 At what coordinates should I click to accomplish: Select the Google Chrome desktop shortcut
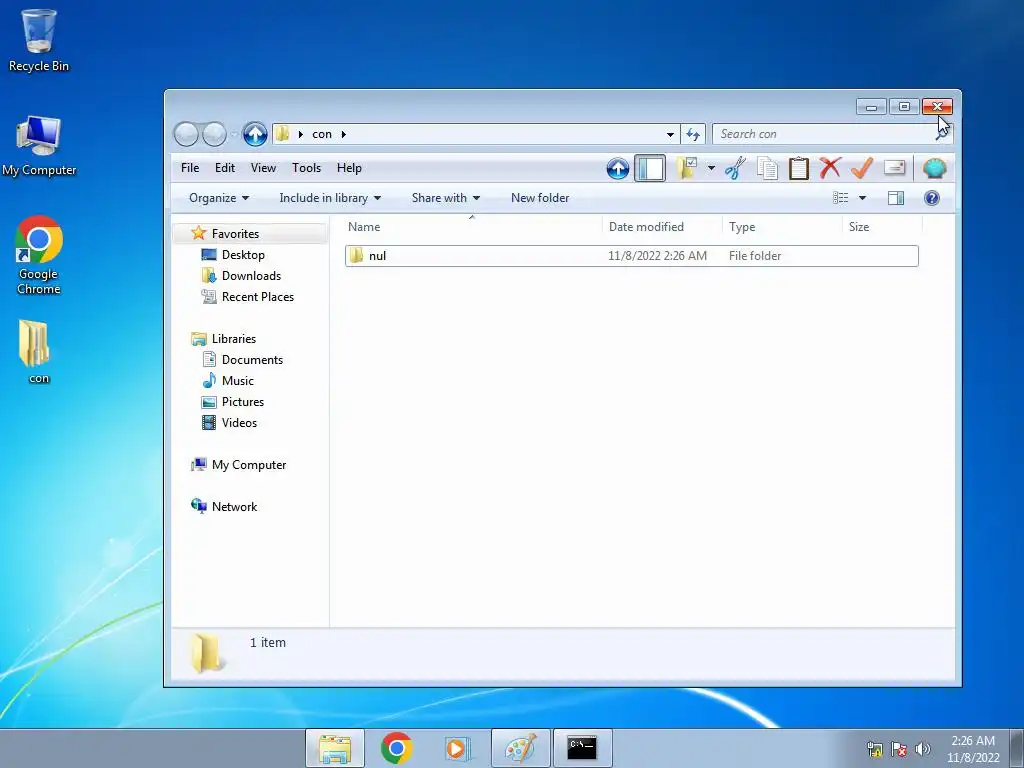coord(39,255)
